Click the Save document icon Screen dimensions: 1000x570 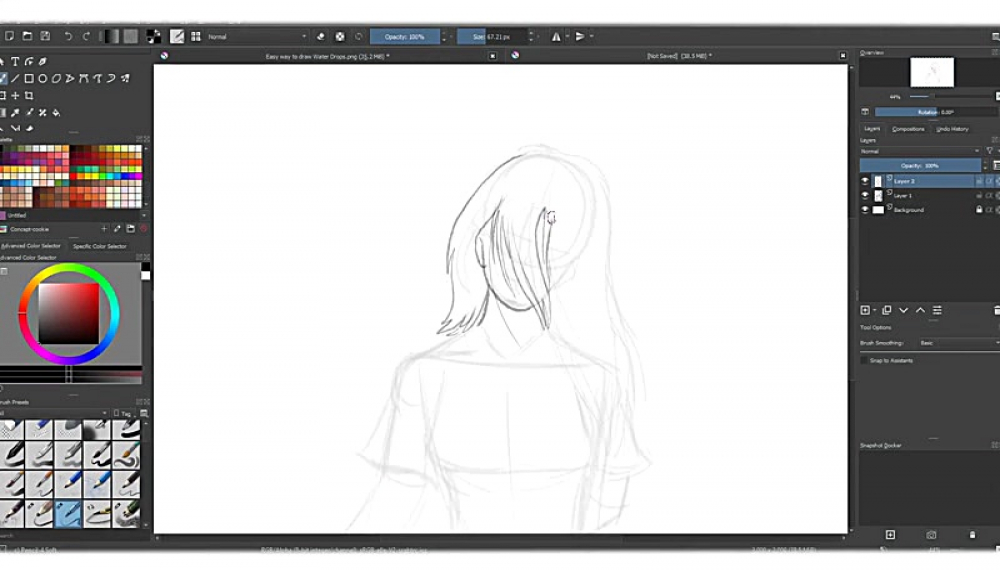(x=45, y=37)
